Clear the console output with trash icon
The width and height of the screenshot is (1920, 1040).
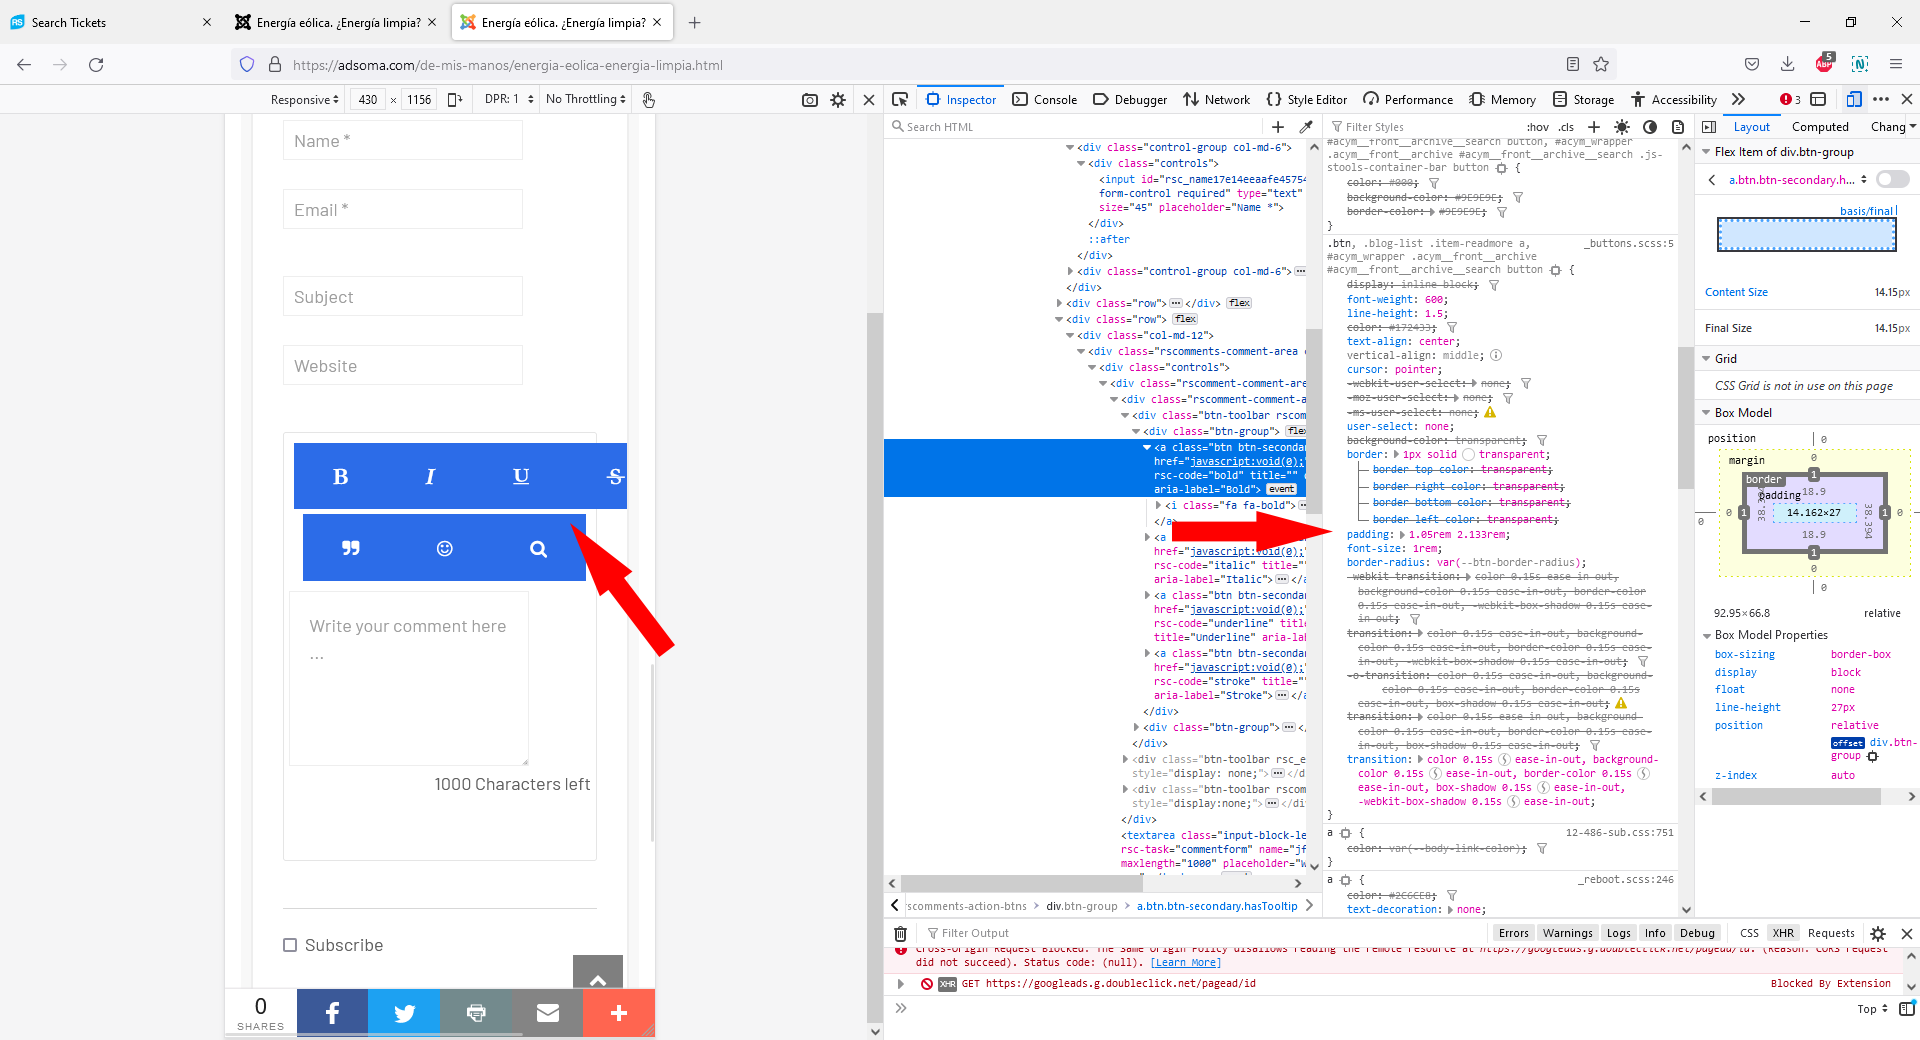pos(900,933)
